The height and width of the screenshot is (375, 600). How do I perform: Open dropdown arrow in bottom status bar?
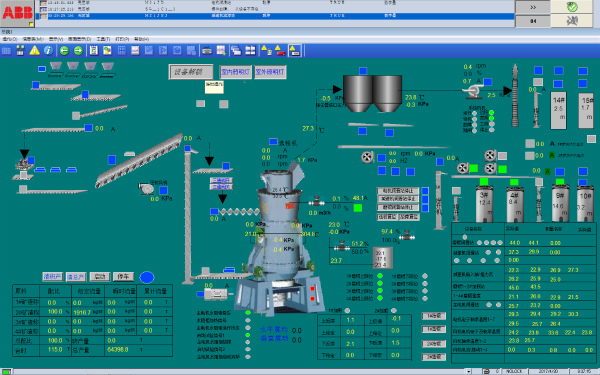(468, 372)
